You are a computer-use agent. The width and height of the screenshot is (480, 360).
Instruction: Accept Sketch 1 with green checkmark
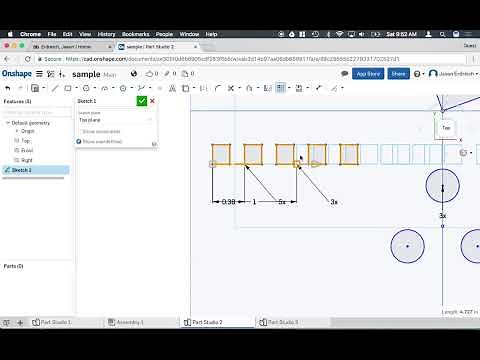pos(142,101)
